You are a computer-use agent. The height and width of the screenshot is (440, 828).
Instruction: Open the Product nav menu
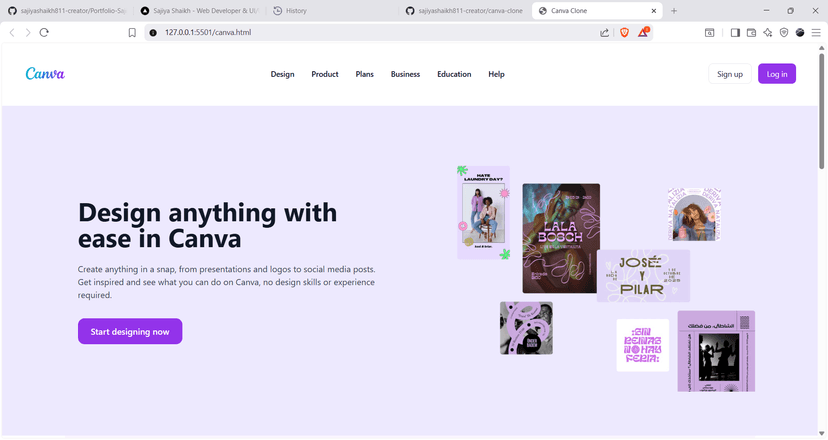pyautogui.click(x=325, y=74)
